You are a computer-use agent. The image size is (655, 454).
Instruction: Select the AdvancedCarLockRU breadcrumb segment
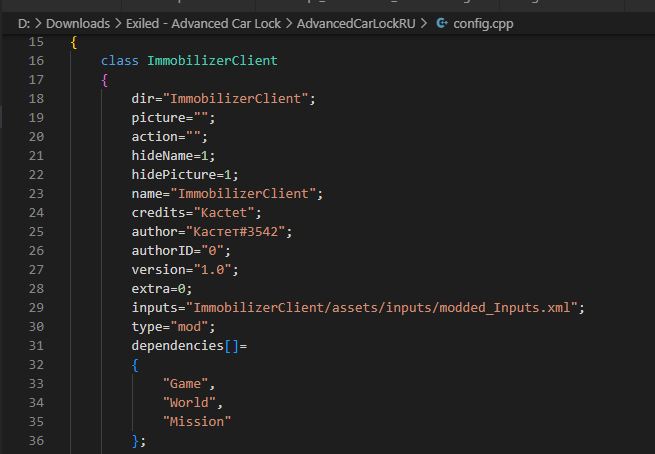tap(356, 23)
